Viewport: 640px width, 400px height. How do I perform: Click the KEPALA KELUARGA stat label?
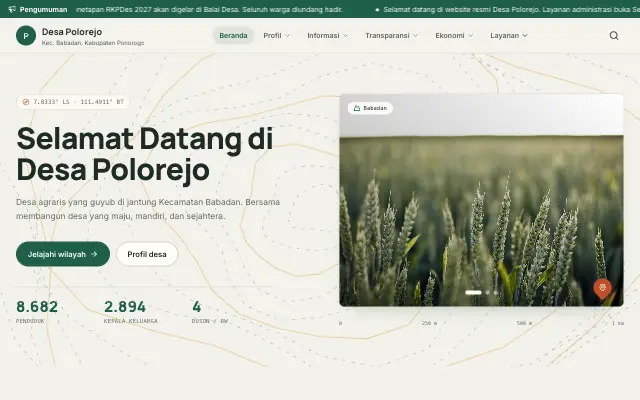[x=131, y=321]
